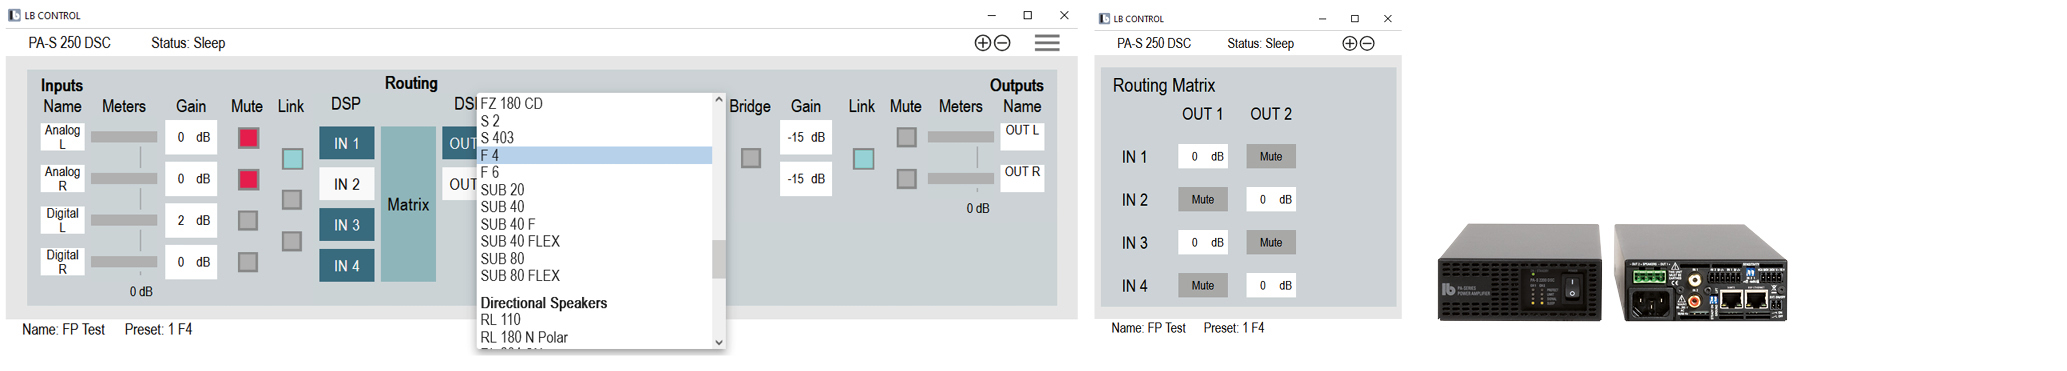Image resolution: width=2067 pixels, height=371 pixels.
Task: Click Mute button for IN 1 OUT 2
Action: (x=1271, y=156)
